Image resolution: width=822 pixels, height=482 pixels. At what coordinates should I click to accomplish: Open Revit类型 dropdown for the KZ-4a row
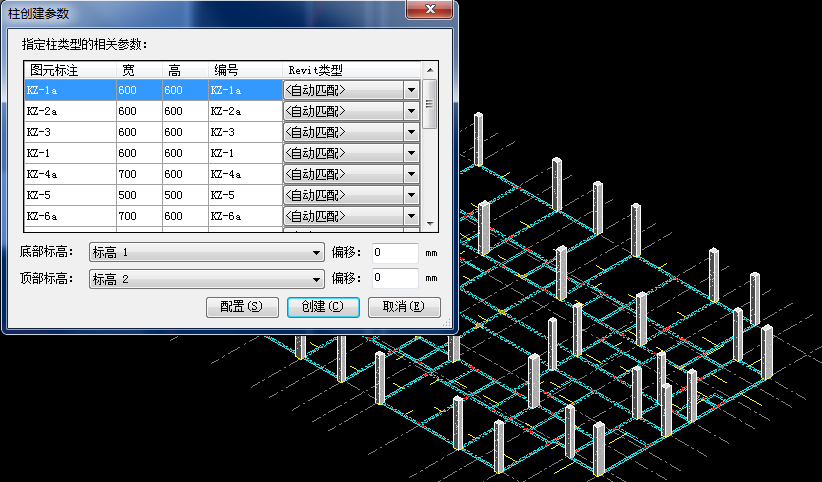coord(410,174)
